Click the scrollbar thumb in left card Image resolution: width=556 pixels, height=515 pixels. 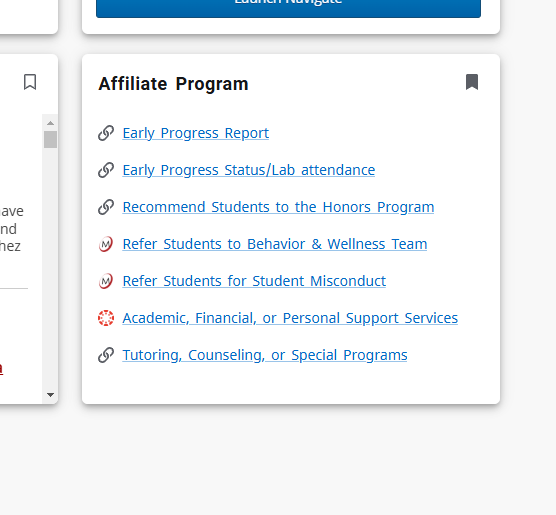pos(50,139)
